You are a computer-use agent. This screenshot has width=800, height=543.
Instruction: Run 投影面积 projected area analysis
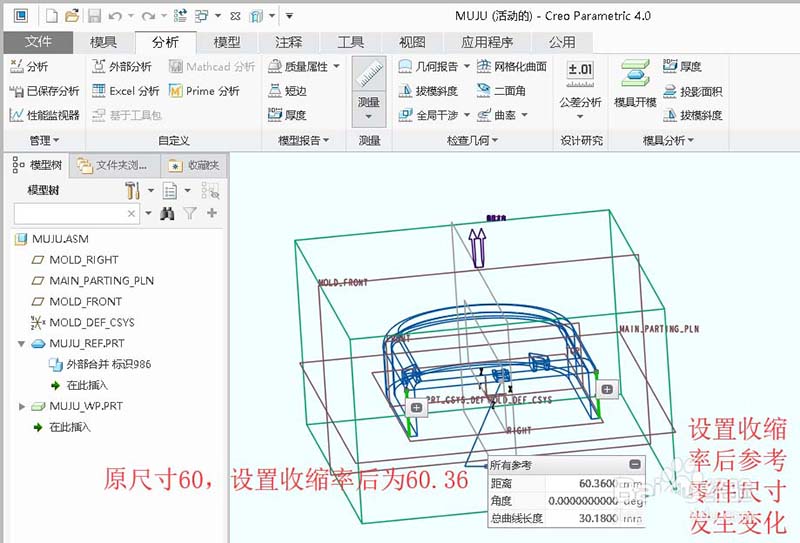pyautogui.click(x=693, y=91)
